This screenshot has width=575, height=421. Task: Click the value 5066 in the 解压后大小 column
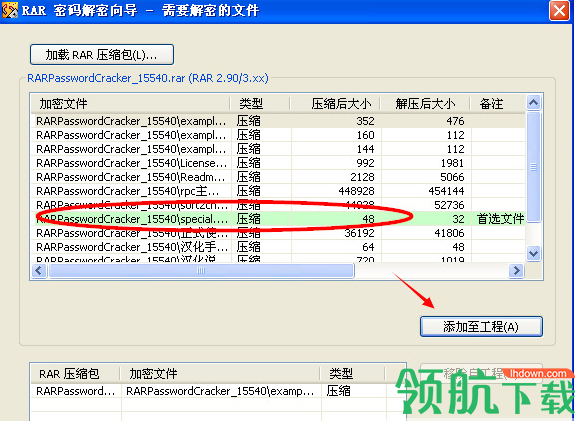[452, 177]
